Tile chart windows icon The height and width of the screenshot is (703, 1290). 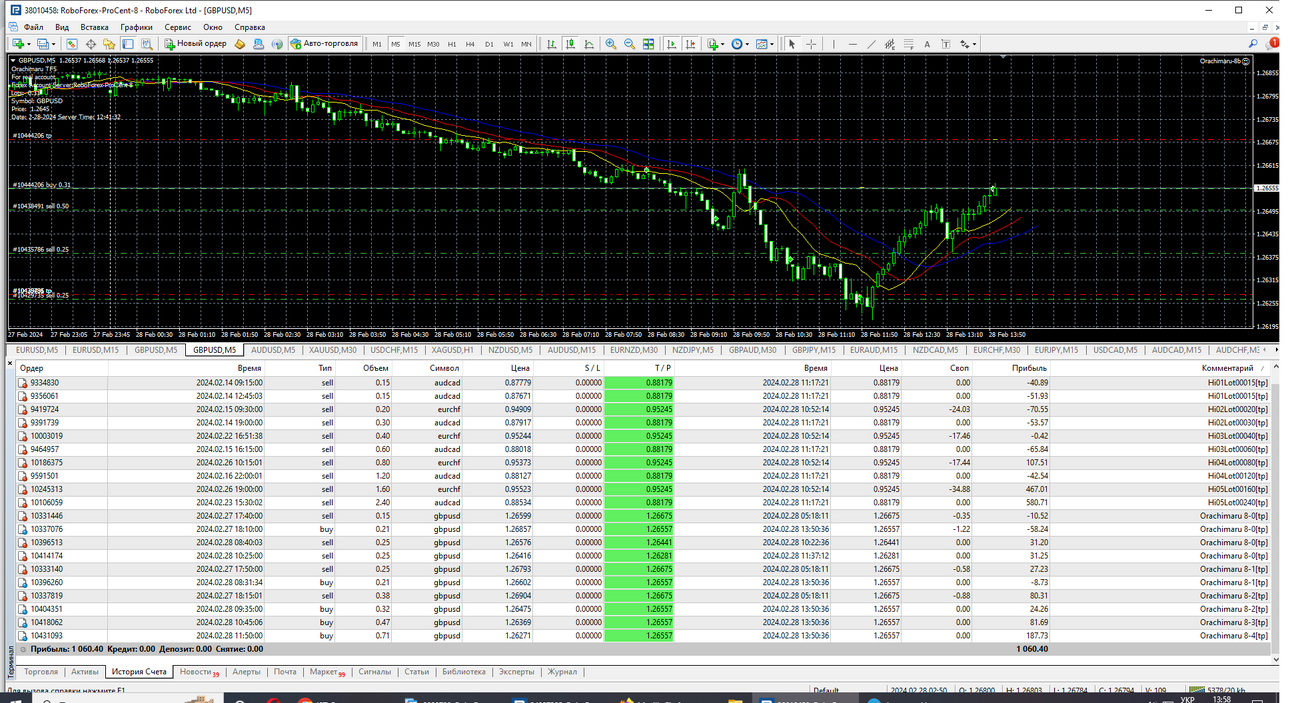(x=648, y=44)
